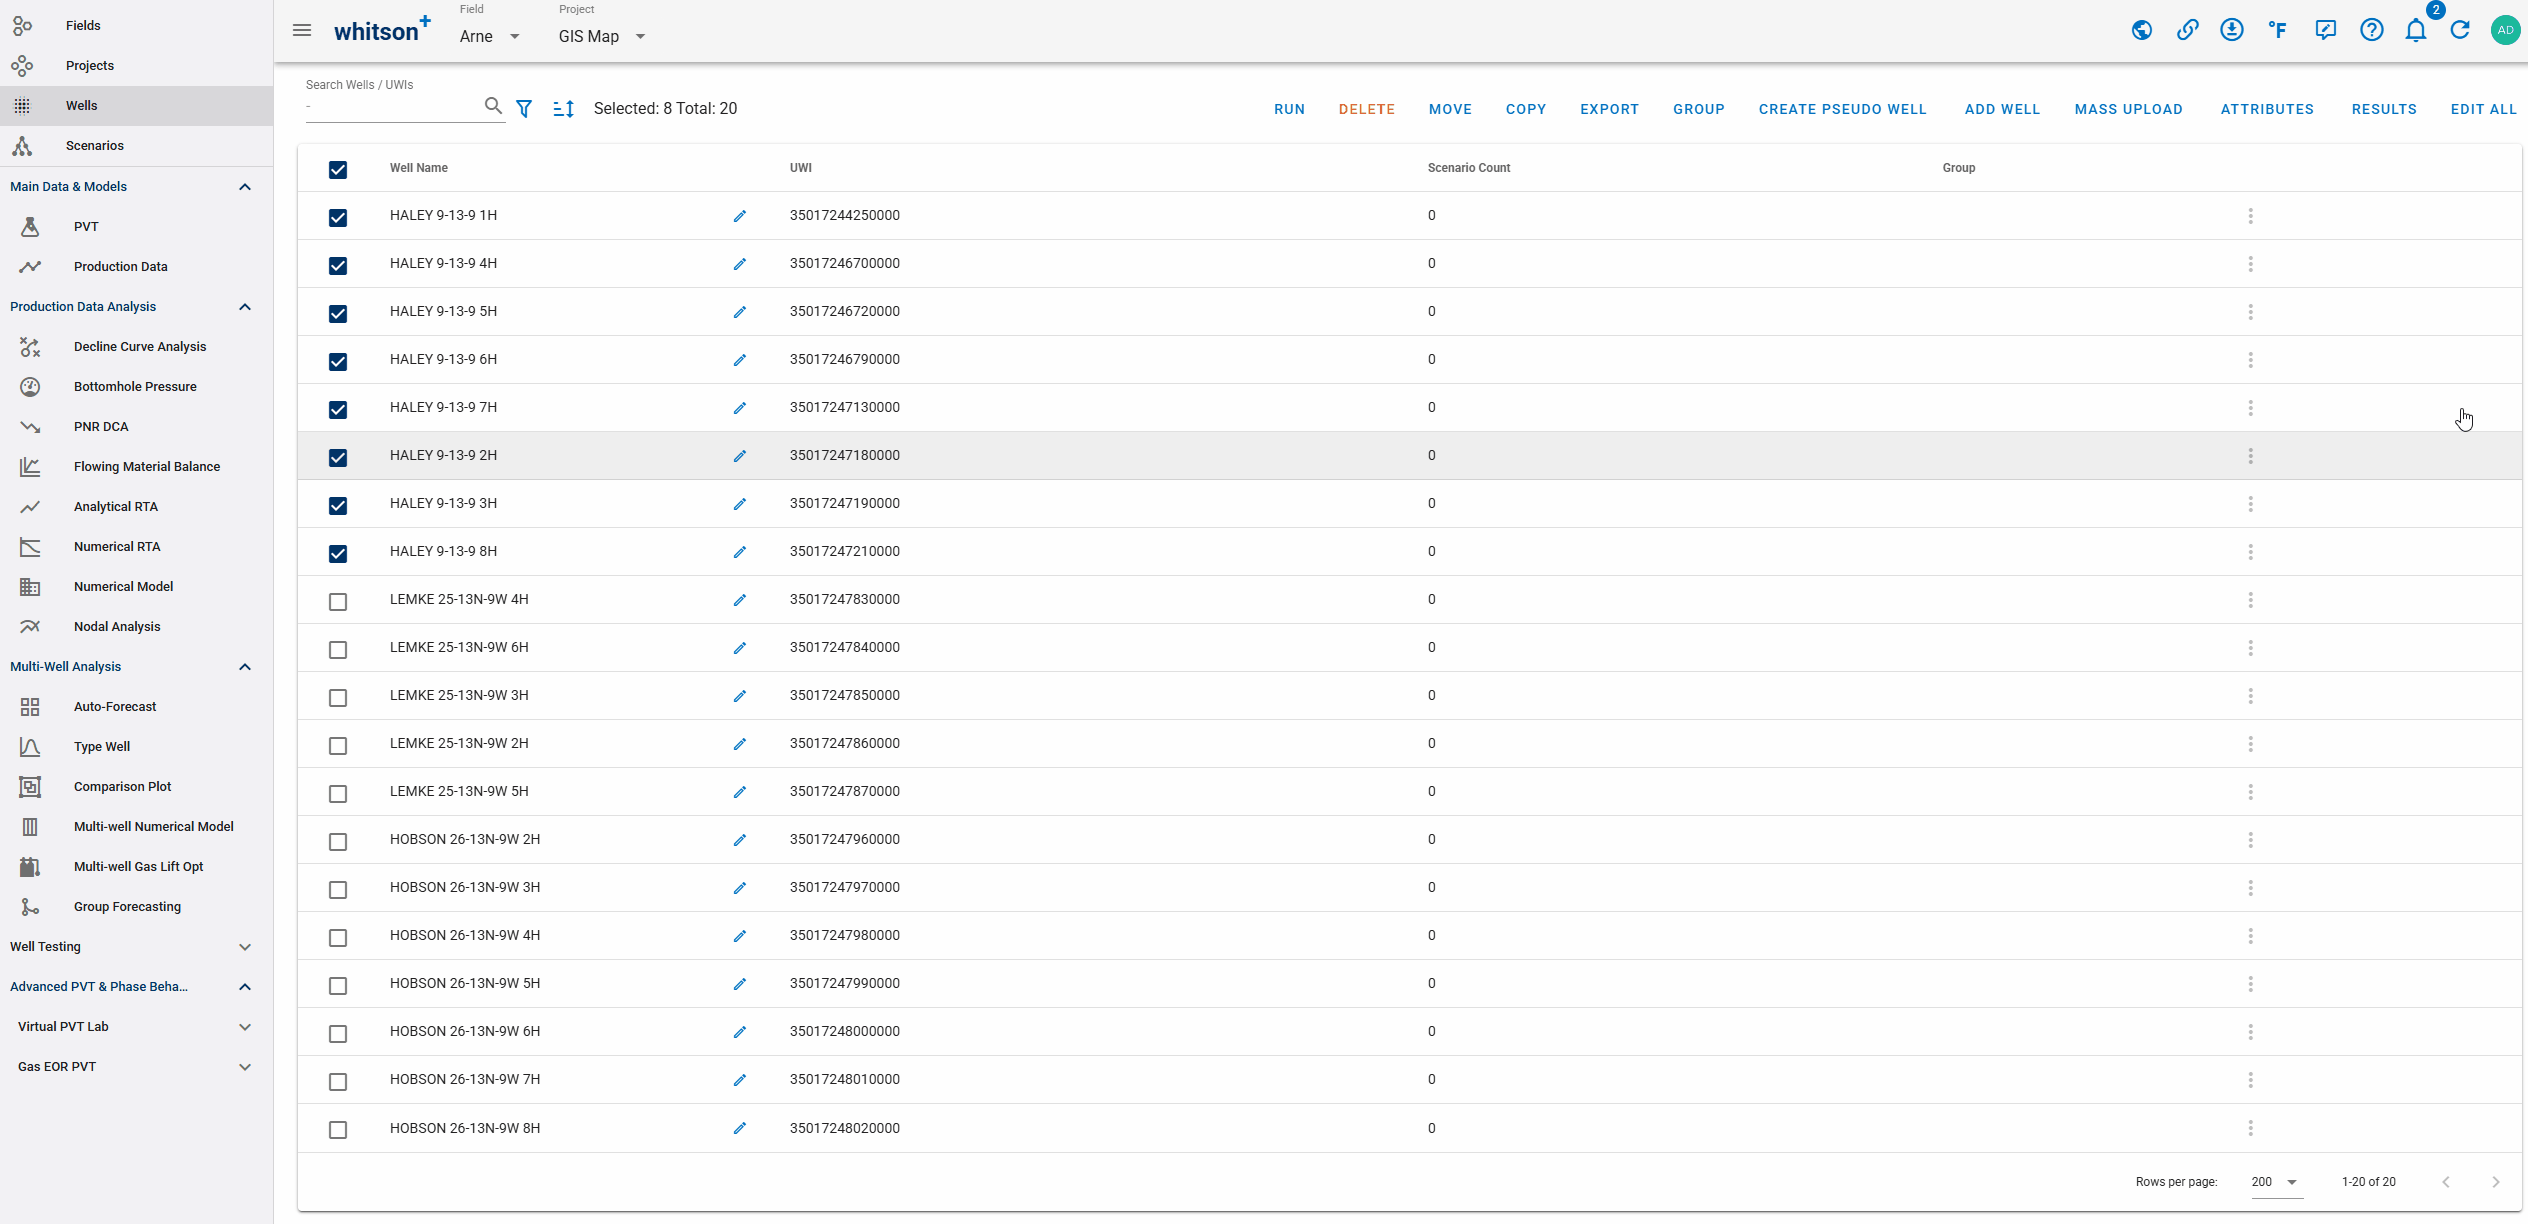Check the HOBSON 26-13N-9W 2H checkbox

(x=338, y=841)
